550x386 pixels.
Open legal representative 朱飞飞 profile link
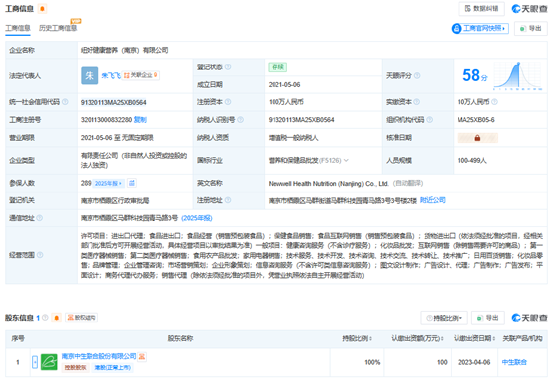coord(111,75)
